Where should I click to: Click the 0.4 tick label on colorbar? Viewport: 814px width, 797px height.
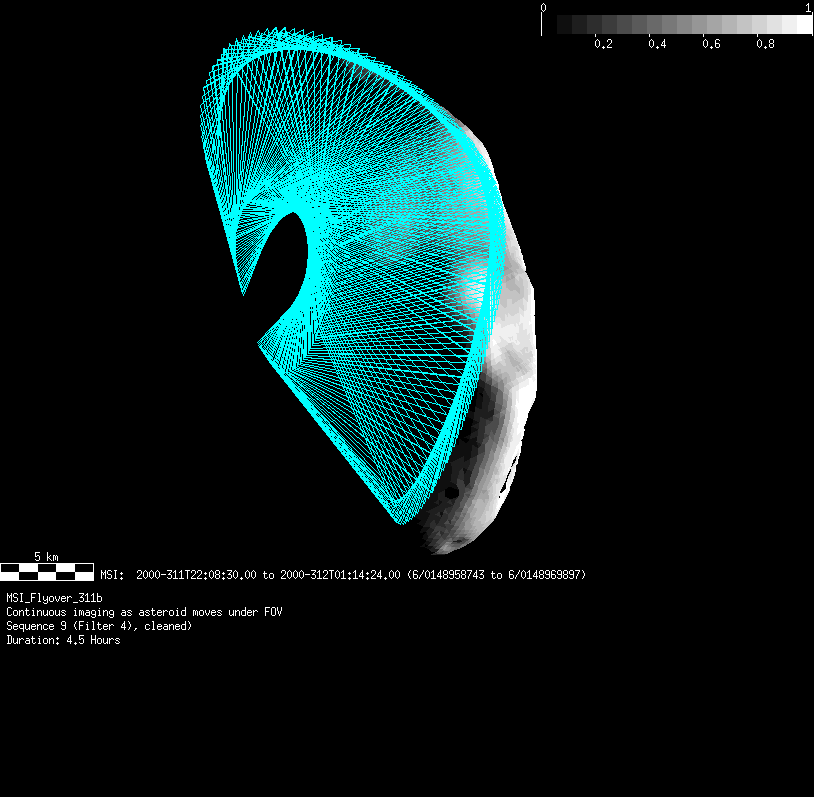point(657,45)
